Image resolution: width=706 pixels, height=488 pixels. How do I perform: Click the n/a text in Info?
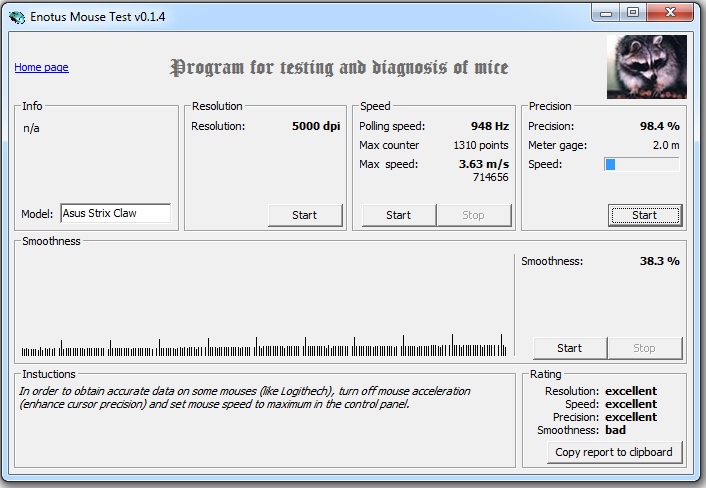[x=31, y=129]
